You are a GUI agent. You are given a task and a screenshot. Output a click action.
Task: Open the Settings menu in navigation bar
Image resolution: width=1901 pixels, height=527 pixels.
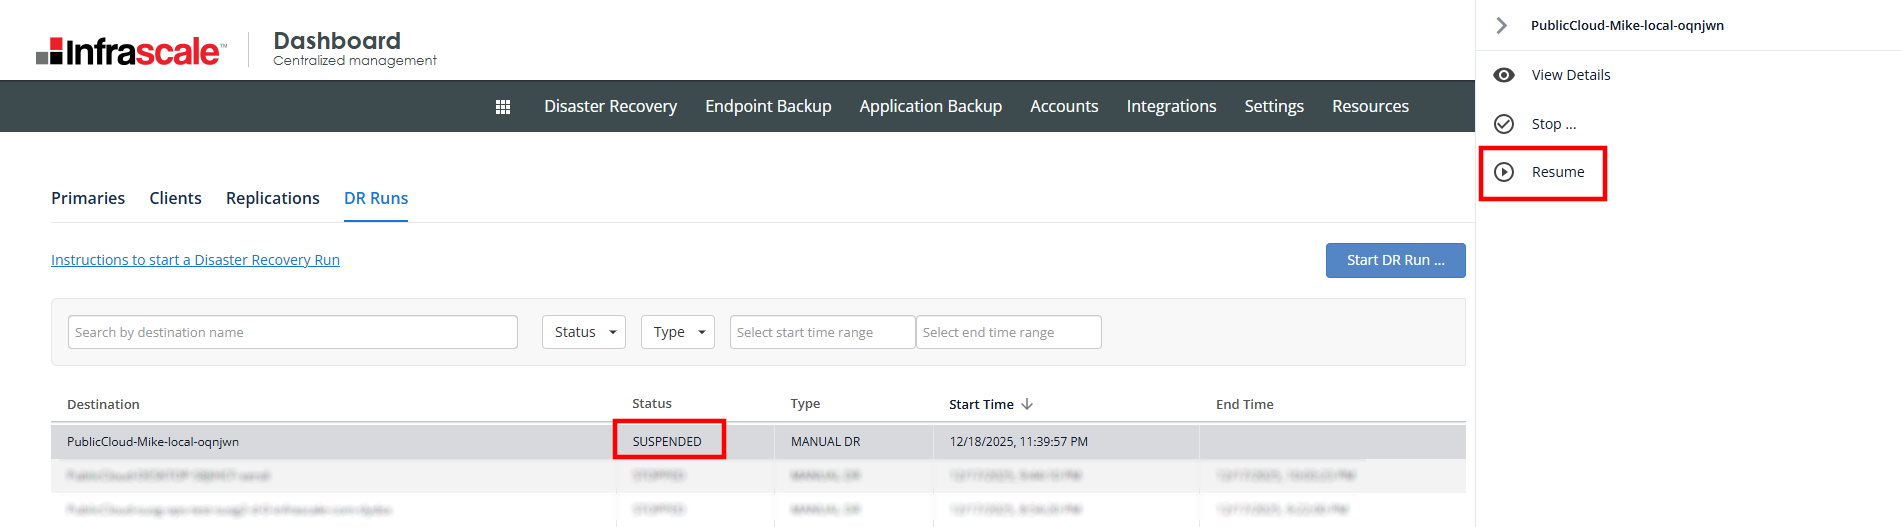(x=1273, y=106)
